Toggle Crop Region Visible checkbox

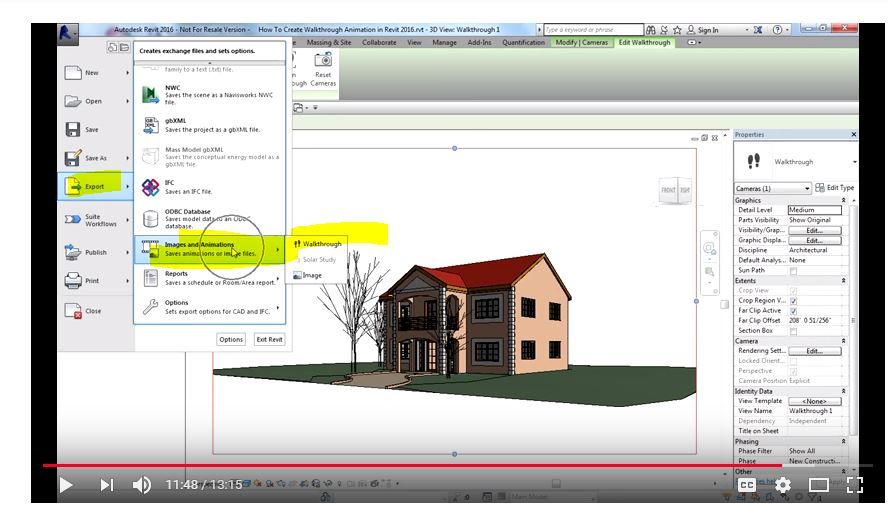click(793, 301)
